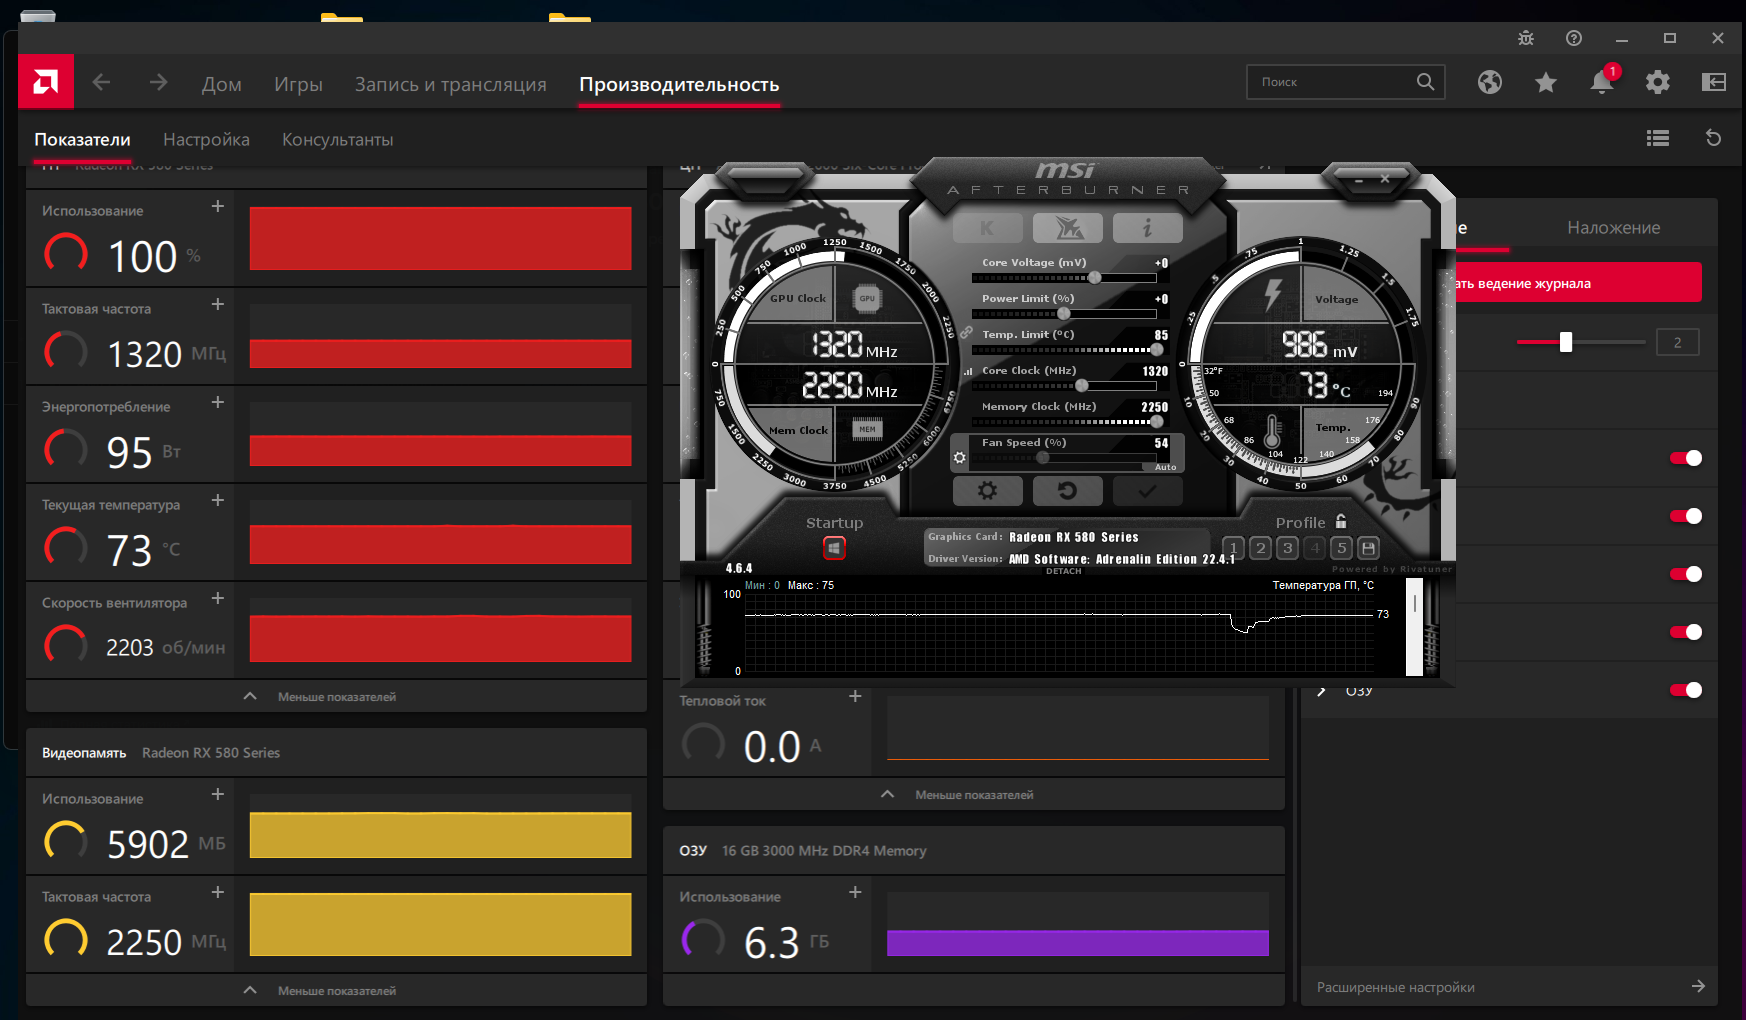Switch to Консультанты subtab
This screenshot has width=1746, height=1020.
click(x=338, y=139)
